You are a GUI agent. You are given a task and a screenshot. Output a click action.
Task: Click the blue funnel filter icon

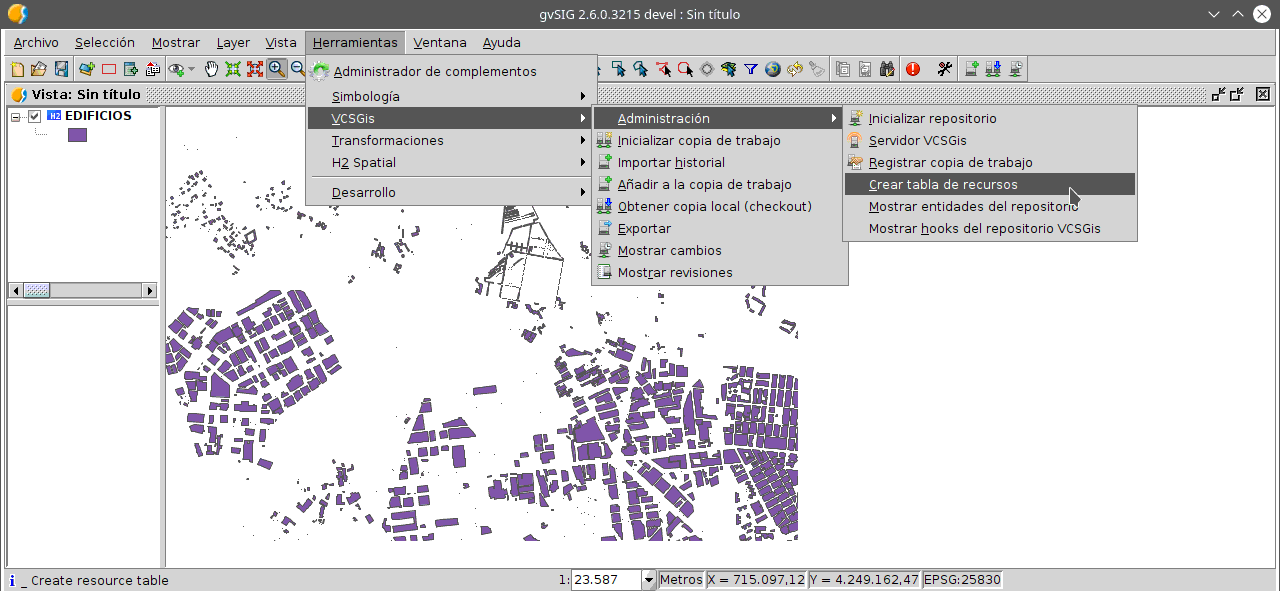[x=751, y=69]
